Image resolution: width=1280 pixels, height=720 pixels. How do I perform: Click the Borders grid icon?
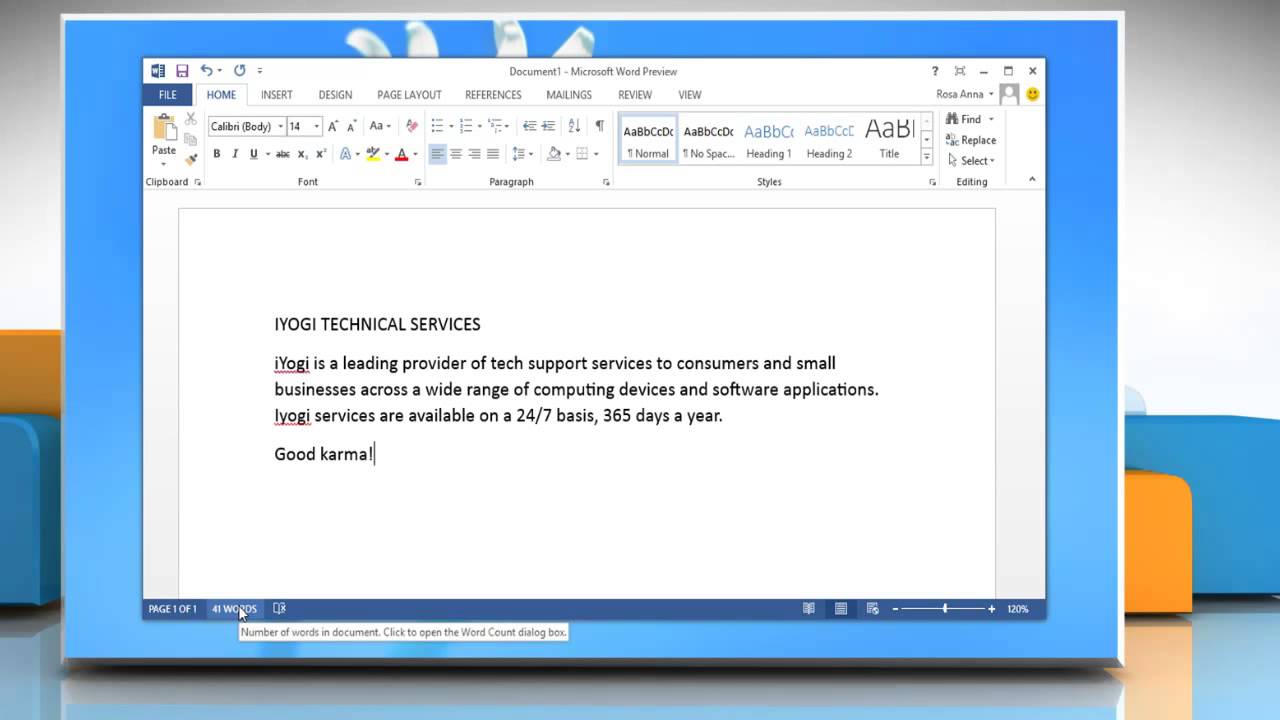582,154
